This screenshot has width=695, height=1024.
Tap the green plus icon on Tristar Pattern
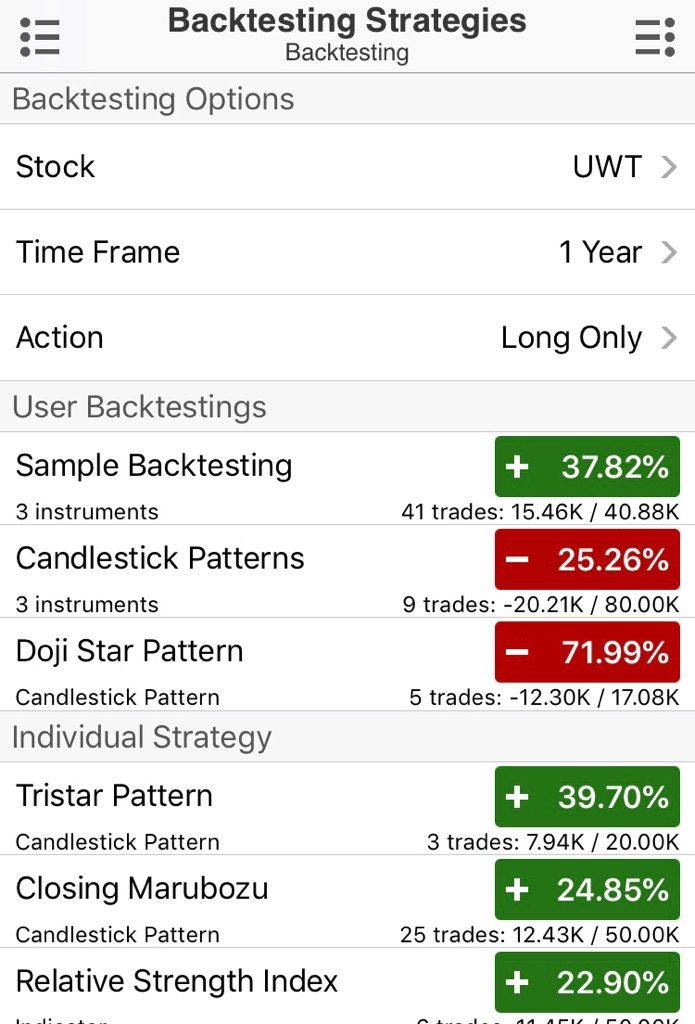click(517, 797)
